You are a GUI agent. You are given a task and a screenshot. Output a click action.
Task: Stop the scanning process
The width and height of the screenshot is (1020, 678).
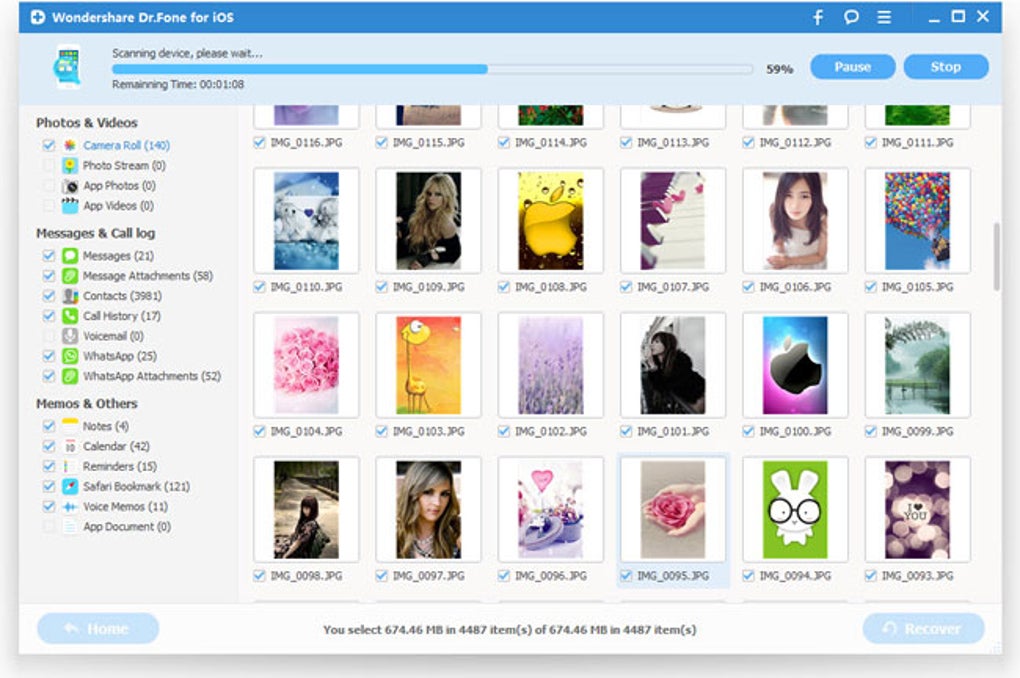click(x=944, y=66)
